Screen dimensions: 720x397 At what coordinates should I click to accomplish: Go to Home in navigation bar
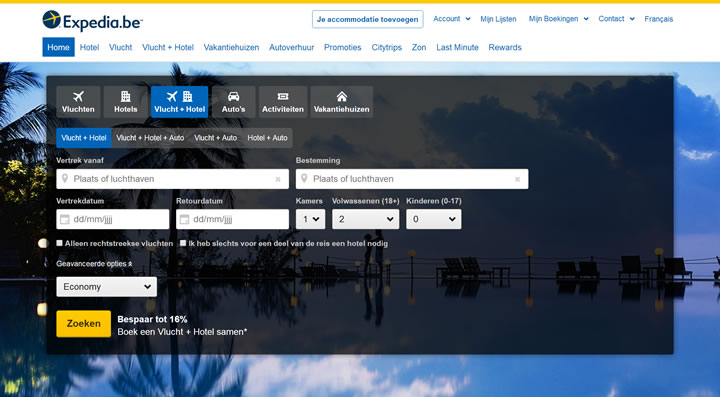click(x=58, y=47)
